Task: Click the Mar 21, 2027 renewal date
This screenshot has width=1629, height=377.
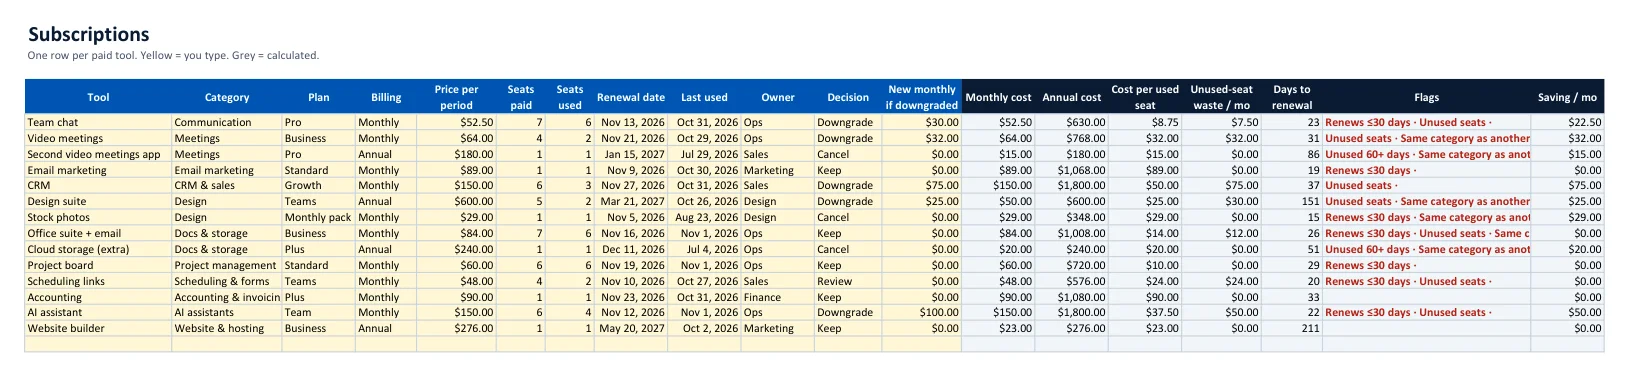Action: point(631,201)
